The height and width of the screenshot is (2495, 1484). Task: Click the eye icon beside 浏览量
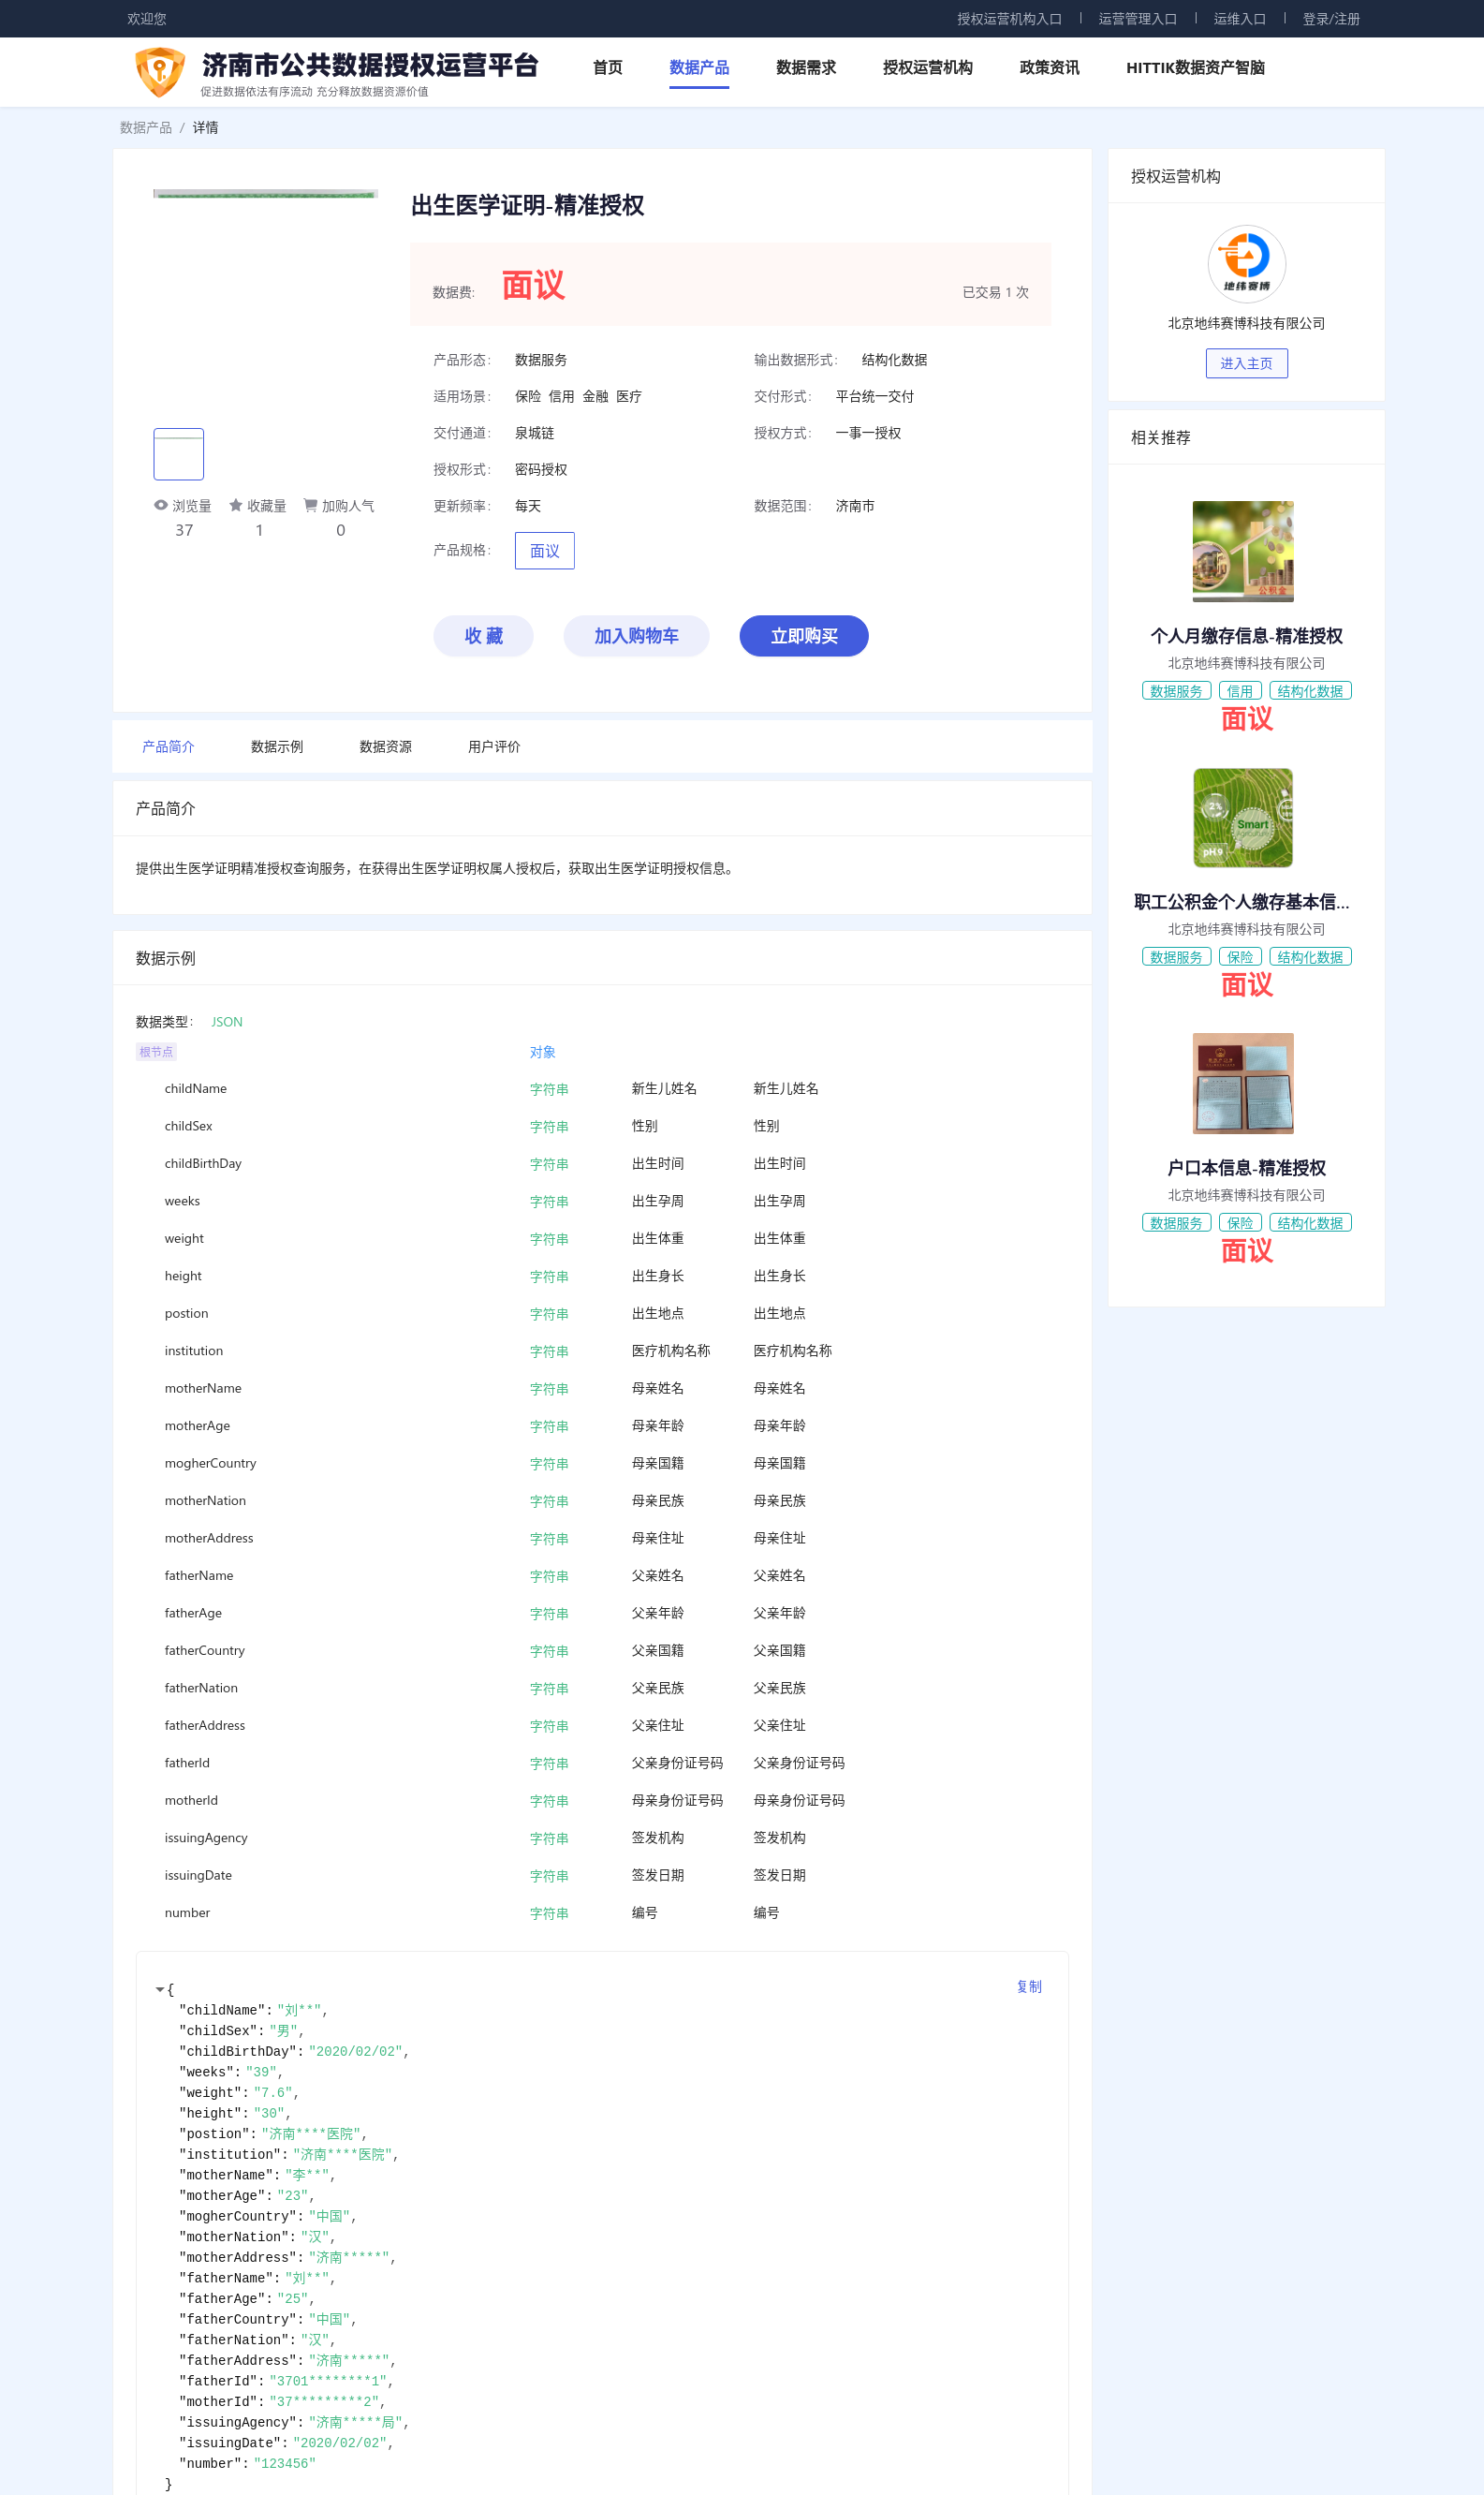[x=161, y=505]
